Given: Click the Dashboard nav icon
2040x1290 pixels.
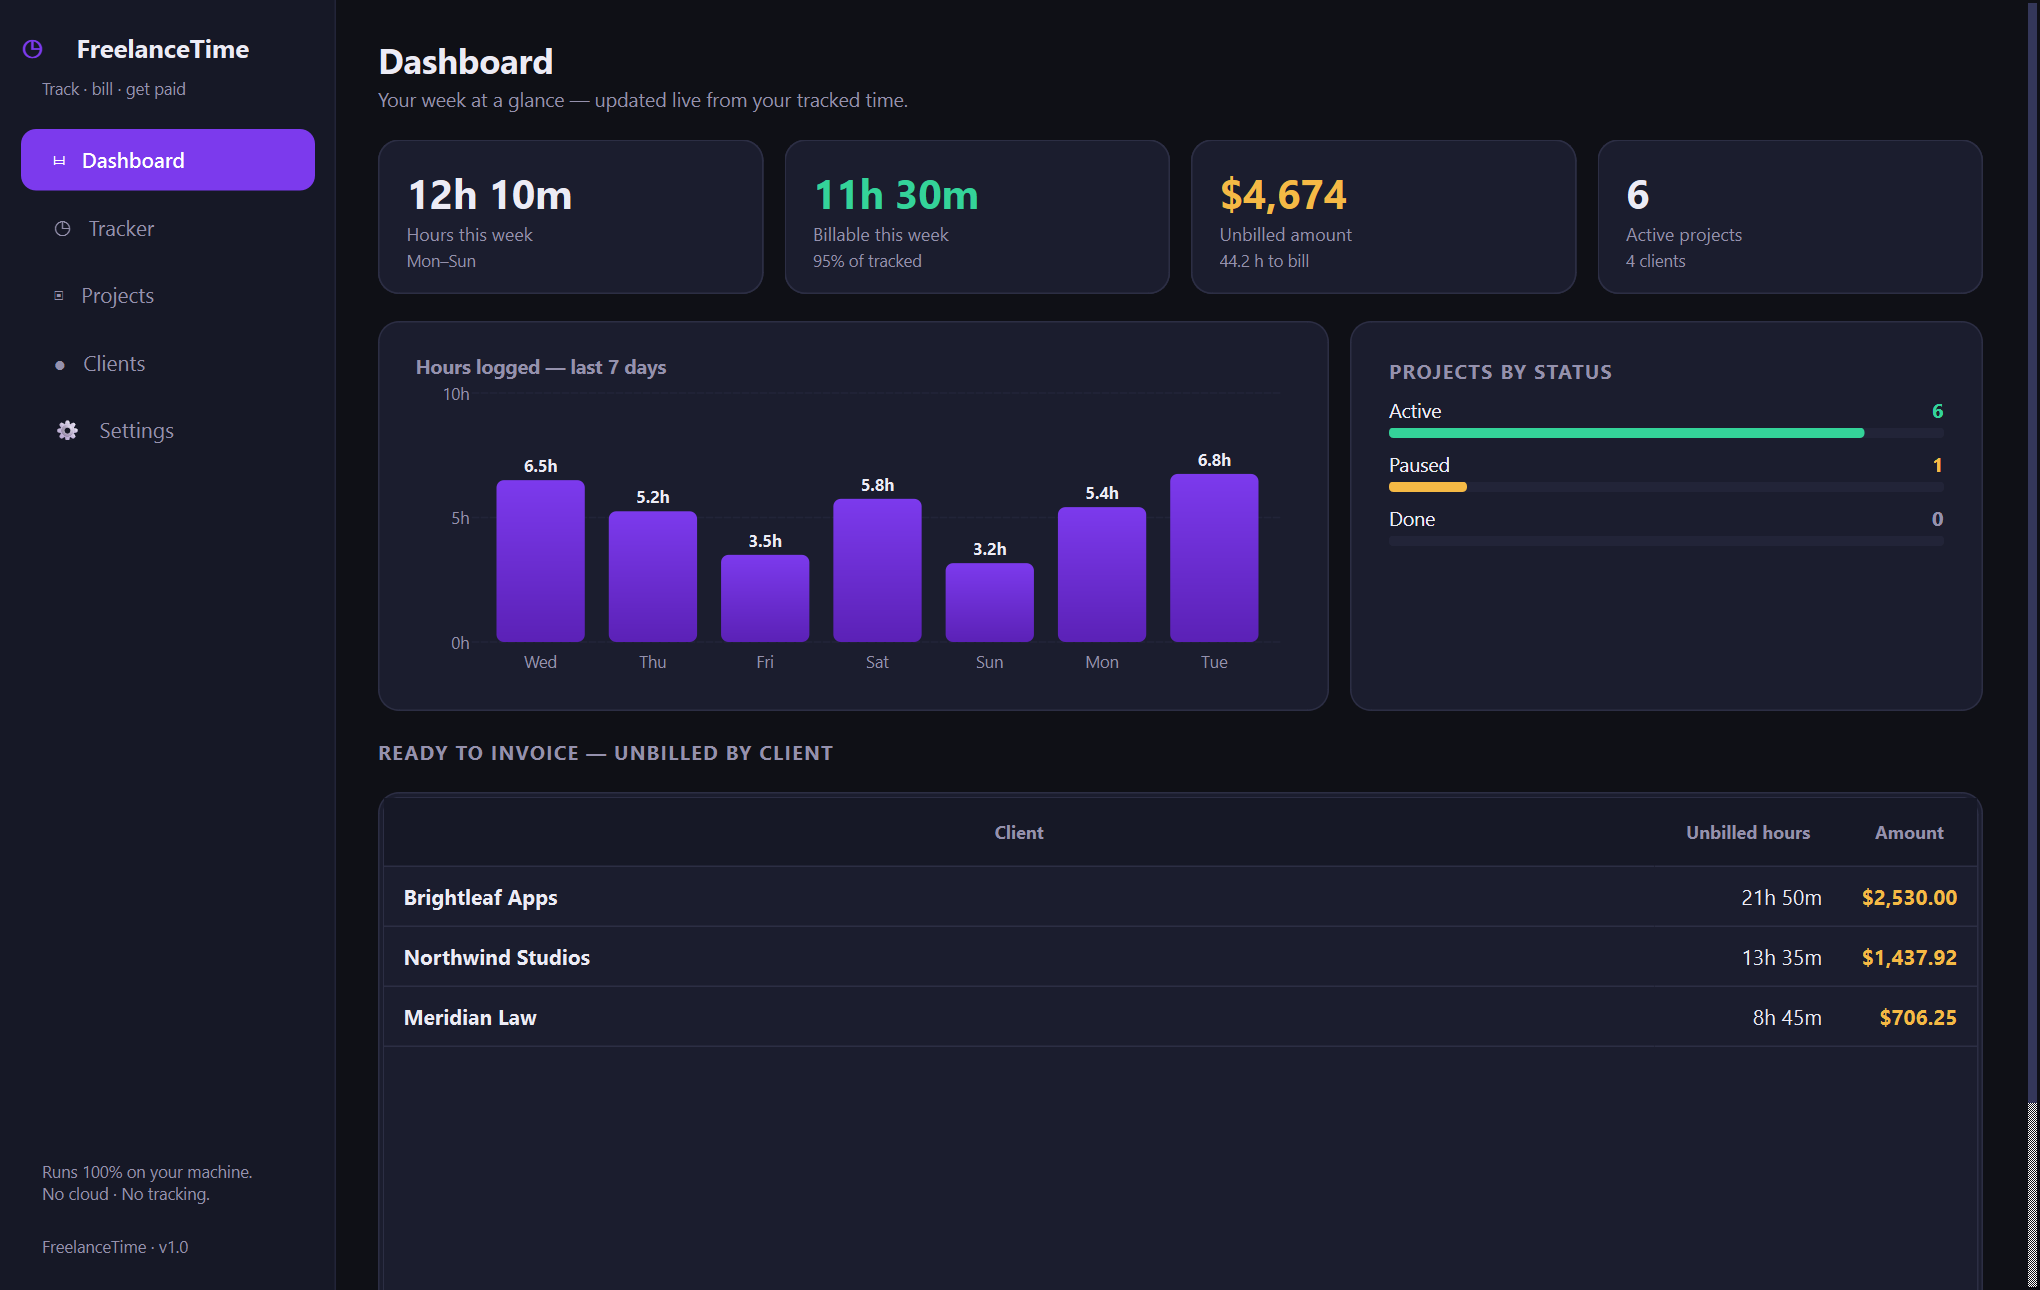Looking at the screenshot, I should pyautogui.click(x=59, y=161).
